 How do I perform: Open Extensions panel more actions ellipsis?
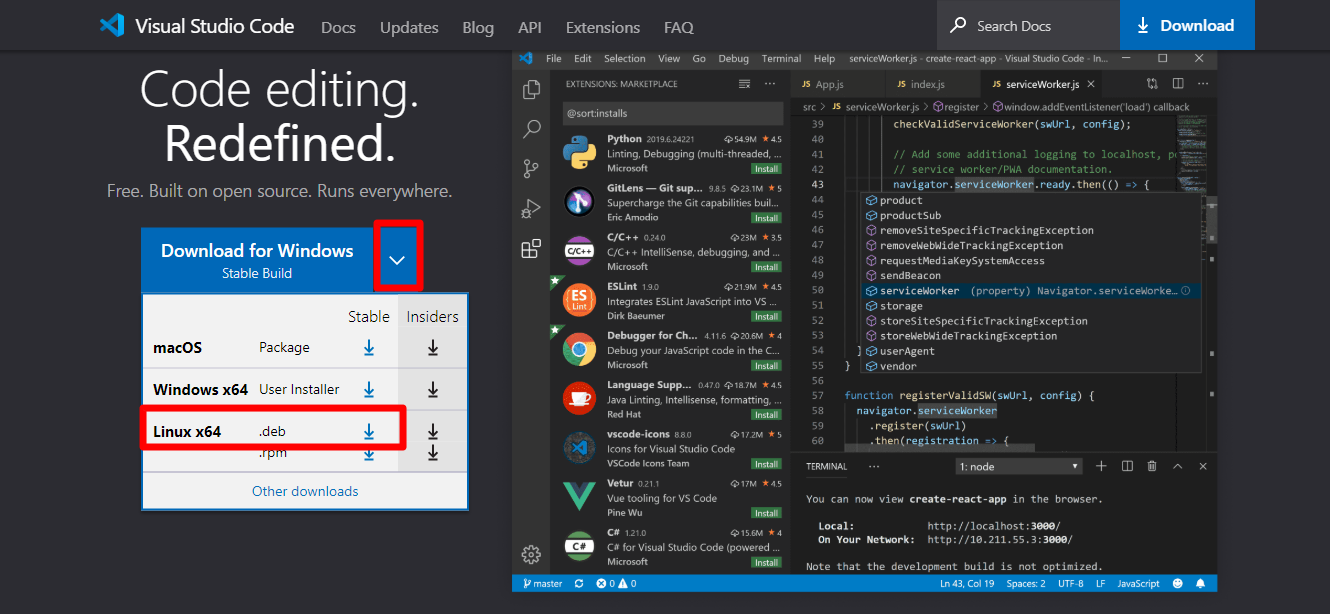tap(769, 84)
